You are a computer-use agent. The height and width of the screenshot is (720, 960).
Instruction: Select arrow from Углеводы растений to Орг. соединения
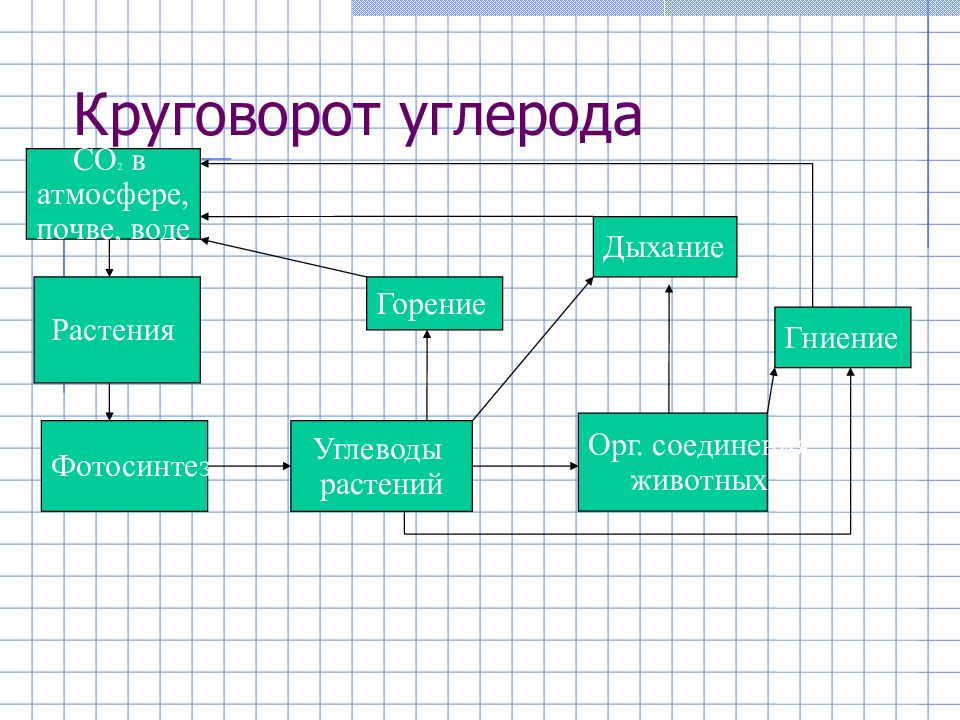coord(525,466)
